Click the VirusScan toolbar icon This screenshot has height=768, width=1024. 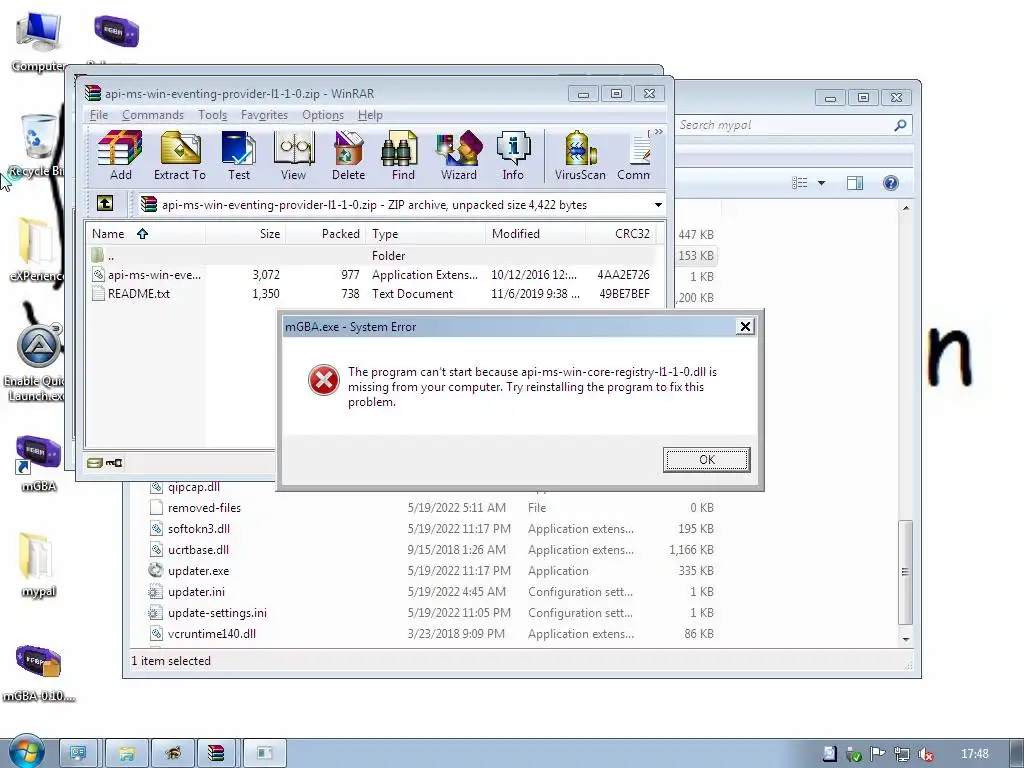(x=580, y=155)
